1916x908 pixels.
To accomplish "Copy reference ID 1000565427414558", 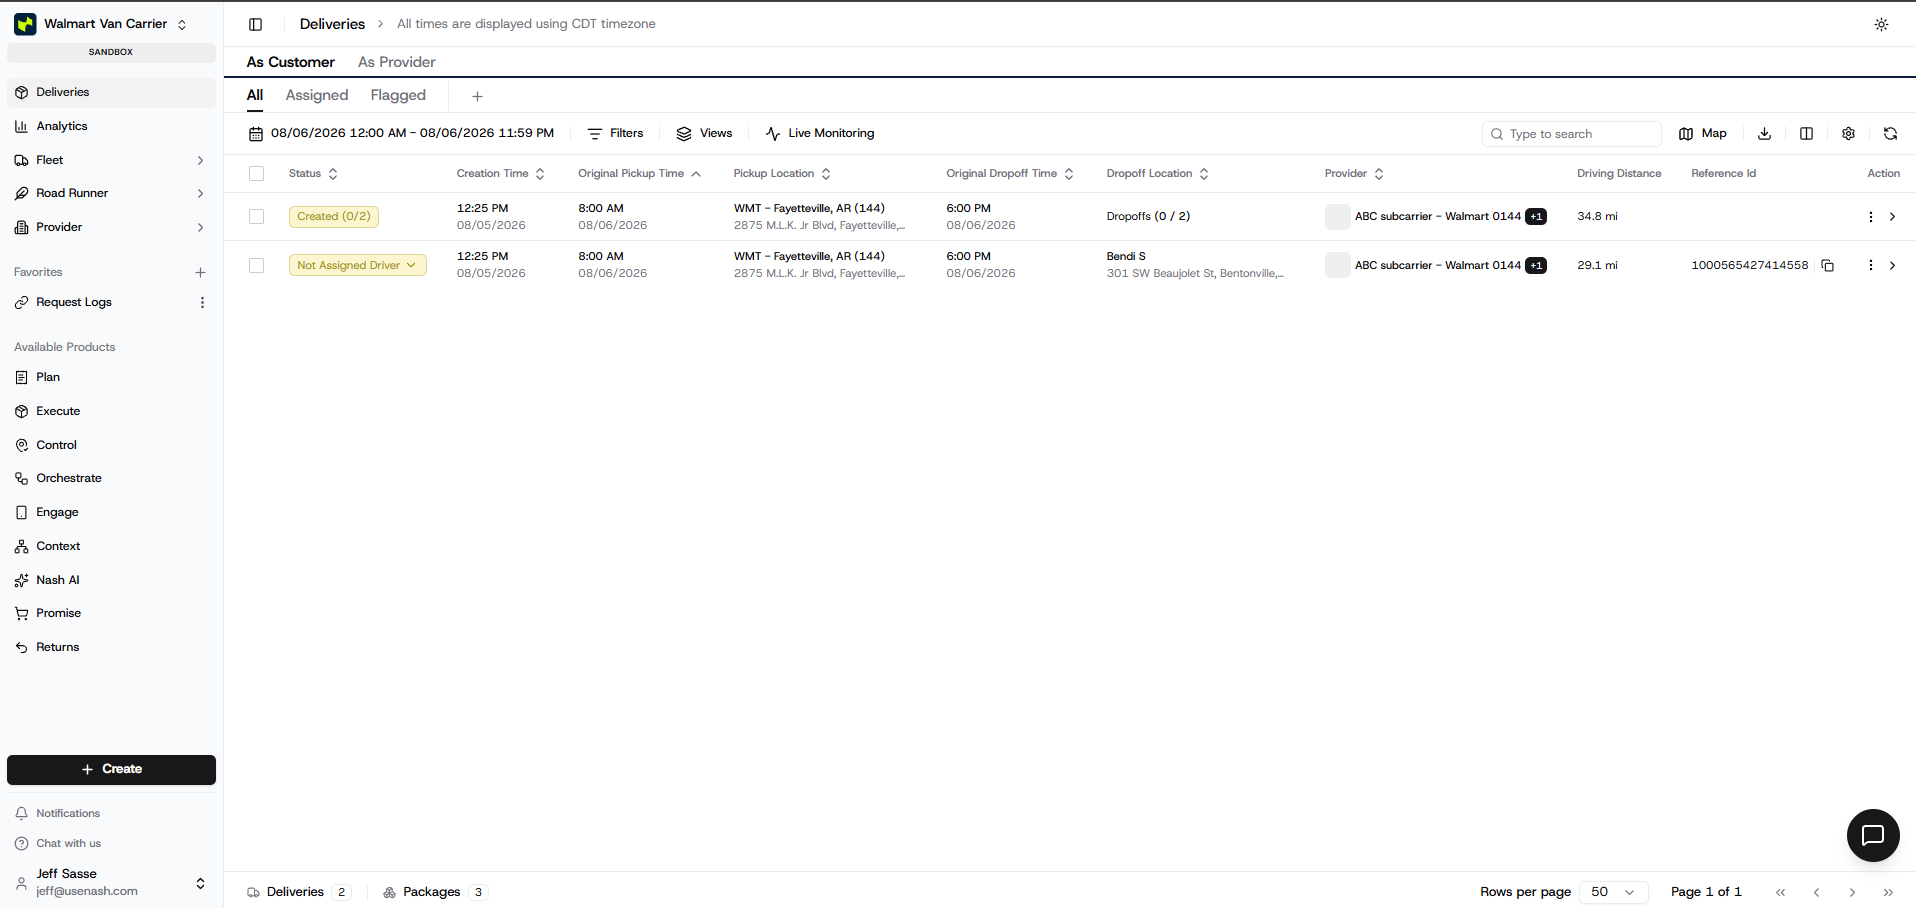I will [1828, 266].
